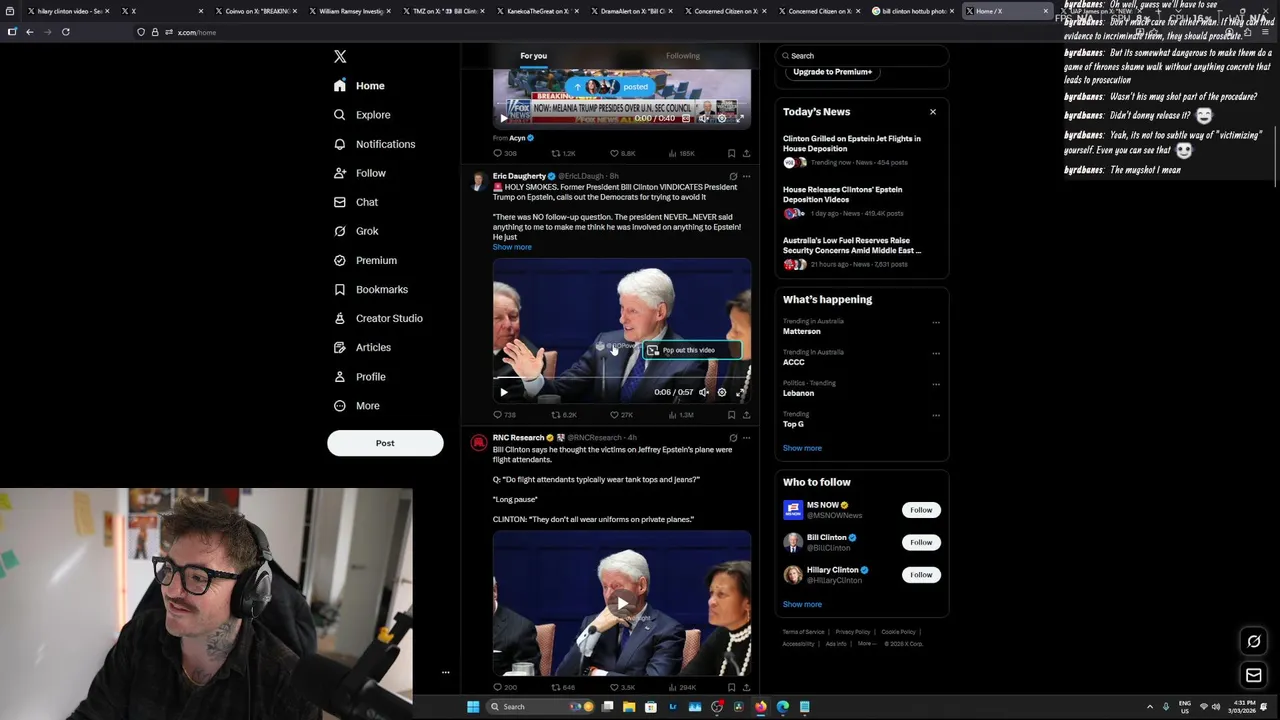Expand Eric Daugherty post with Show more
Screen dimensions: 1280x720
pos(512,247)
